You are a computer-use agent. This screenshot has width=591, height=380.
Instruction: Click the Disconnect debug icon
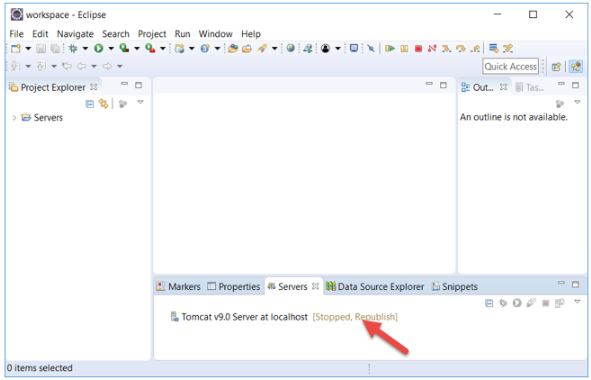coord(432,48)
